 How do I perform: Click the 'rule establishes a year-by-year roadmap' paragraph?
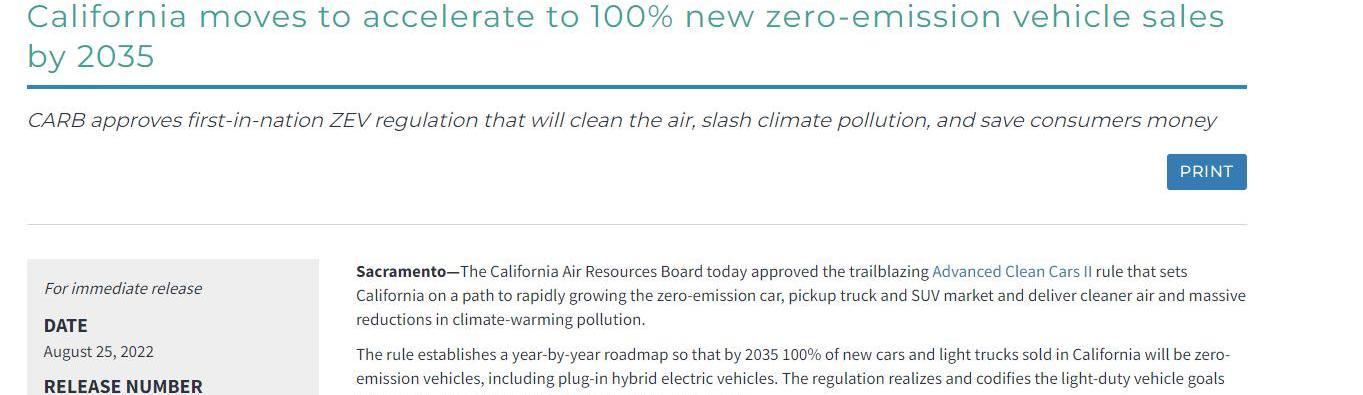pyautogui.click(x=793, y=367)
